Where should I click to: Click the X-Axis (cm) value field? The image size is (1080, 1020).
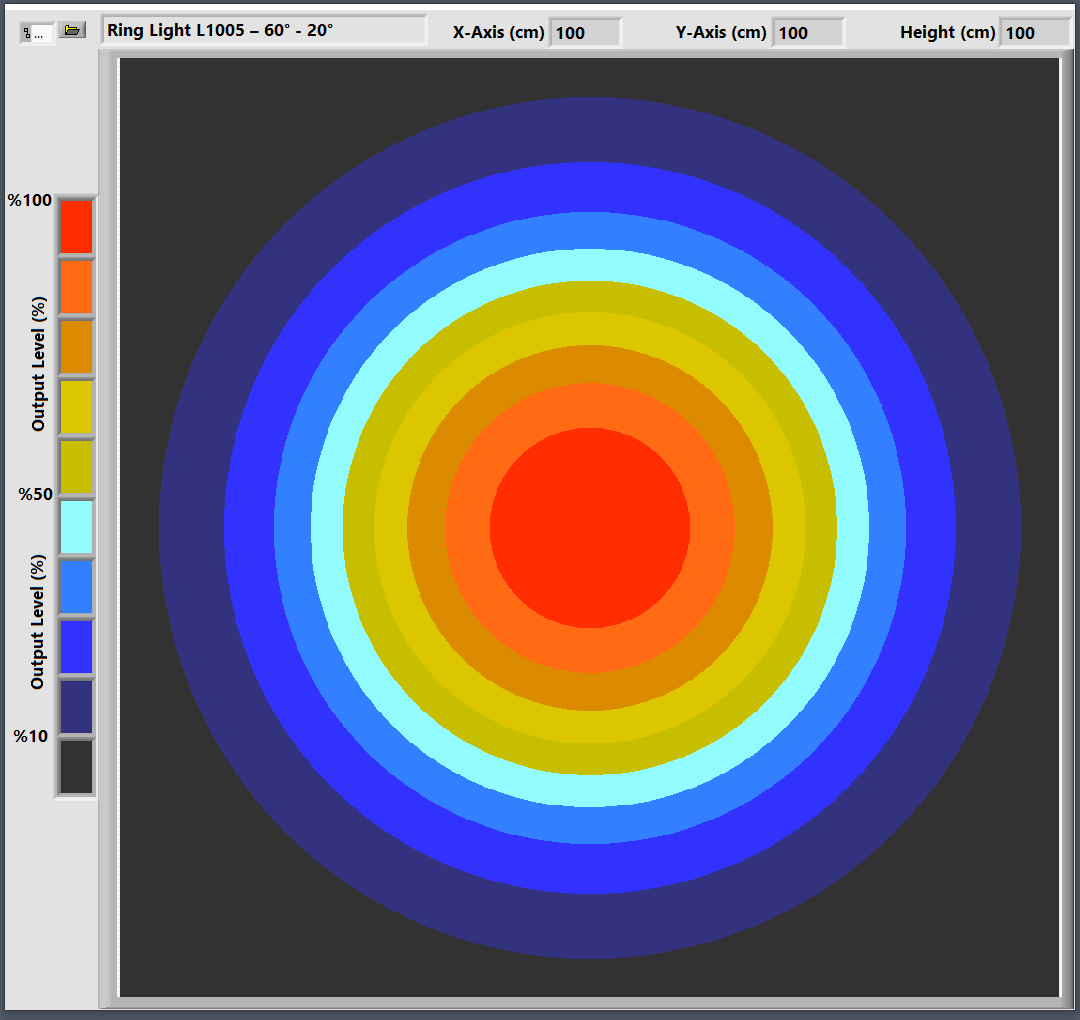[x=584, y=33]
